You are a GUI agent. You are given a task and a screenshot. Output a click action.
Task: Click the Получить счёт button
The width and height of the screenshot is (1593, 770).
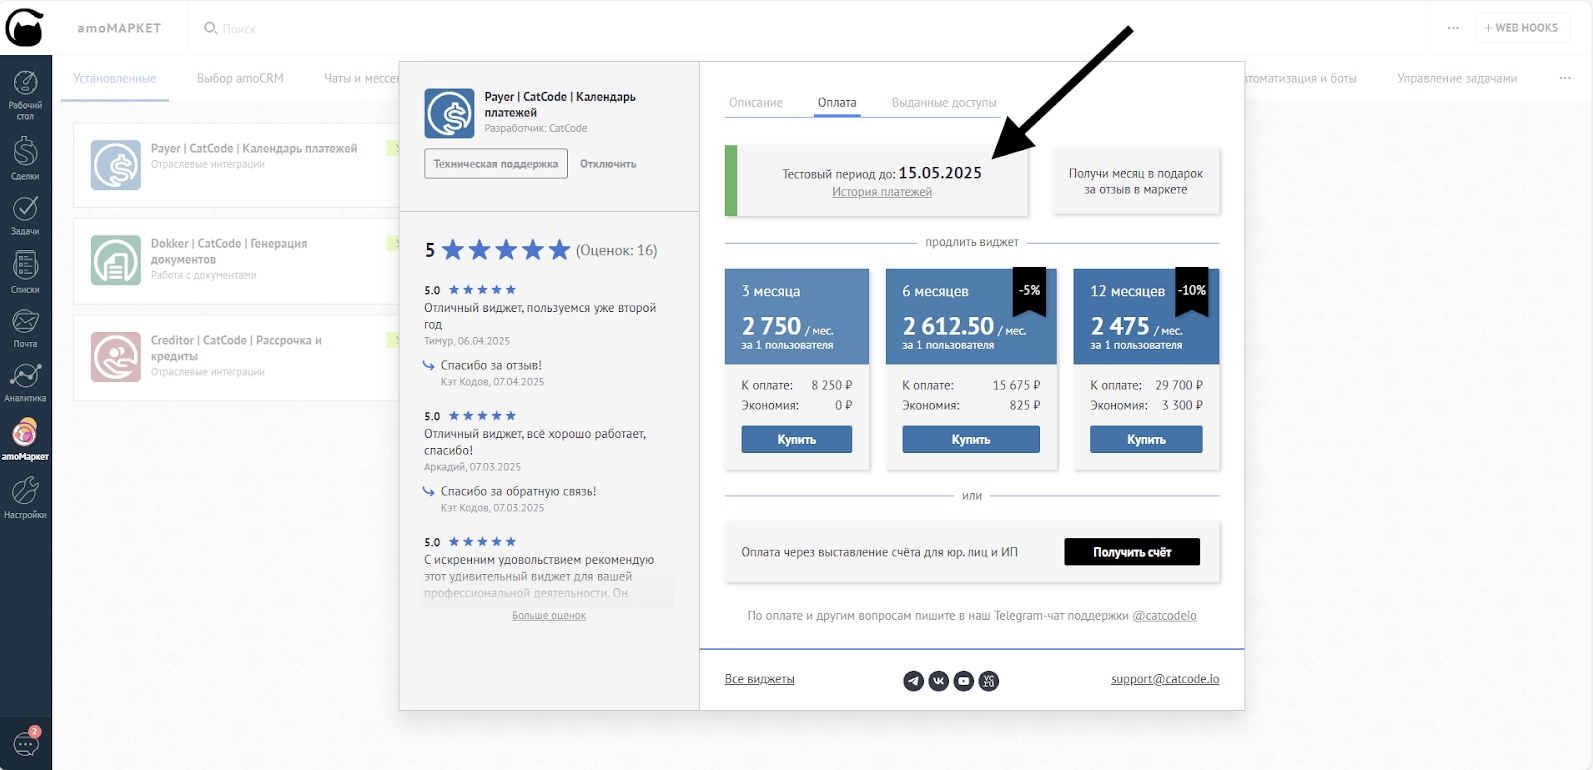(1132, 552)
